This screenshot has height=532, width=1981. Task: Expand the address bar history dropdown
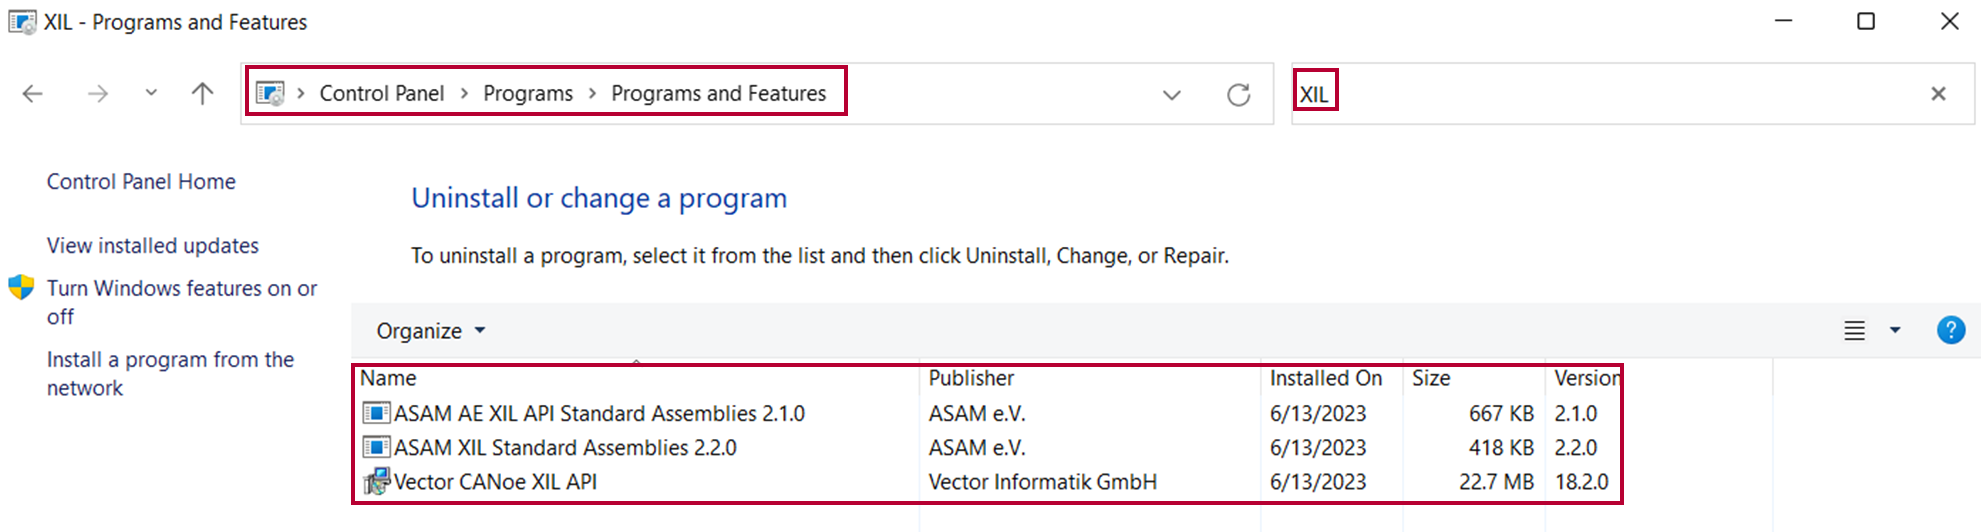pyautogui.click(x=1171, y=95)
